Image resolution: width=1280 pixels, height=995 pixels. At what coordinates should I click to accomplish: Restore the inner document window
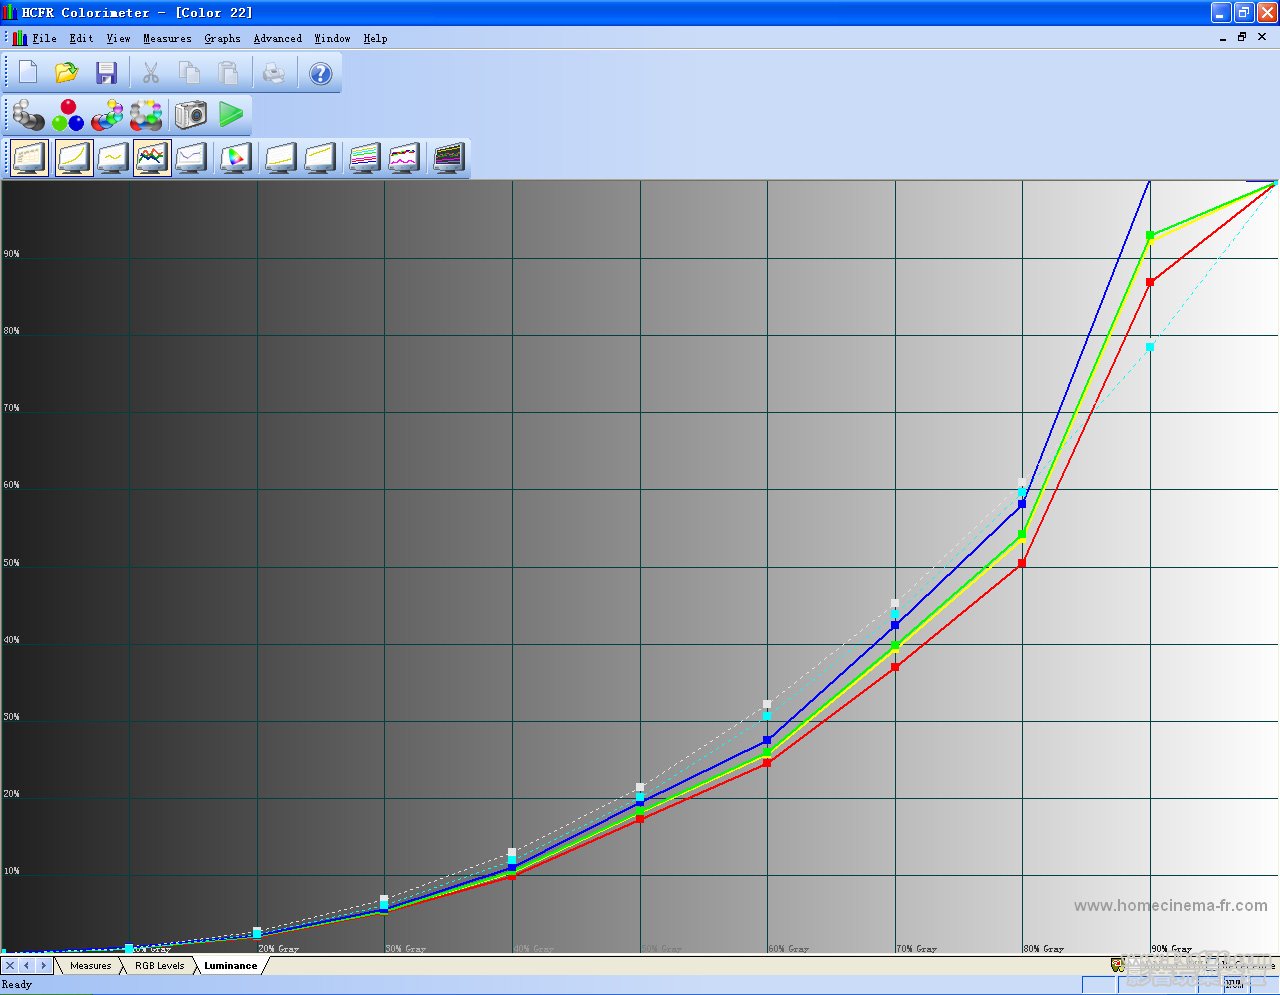pos(1242,38)
